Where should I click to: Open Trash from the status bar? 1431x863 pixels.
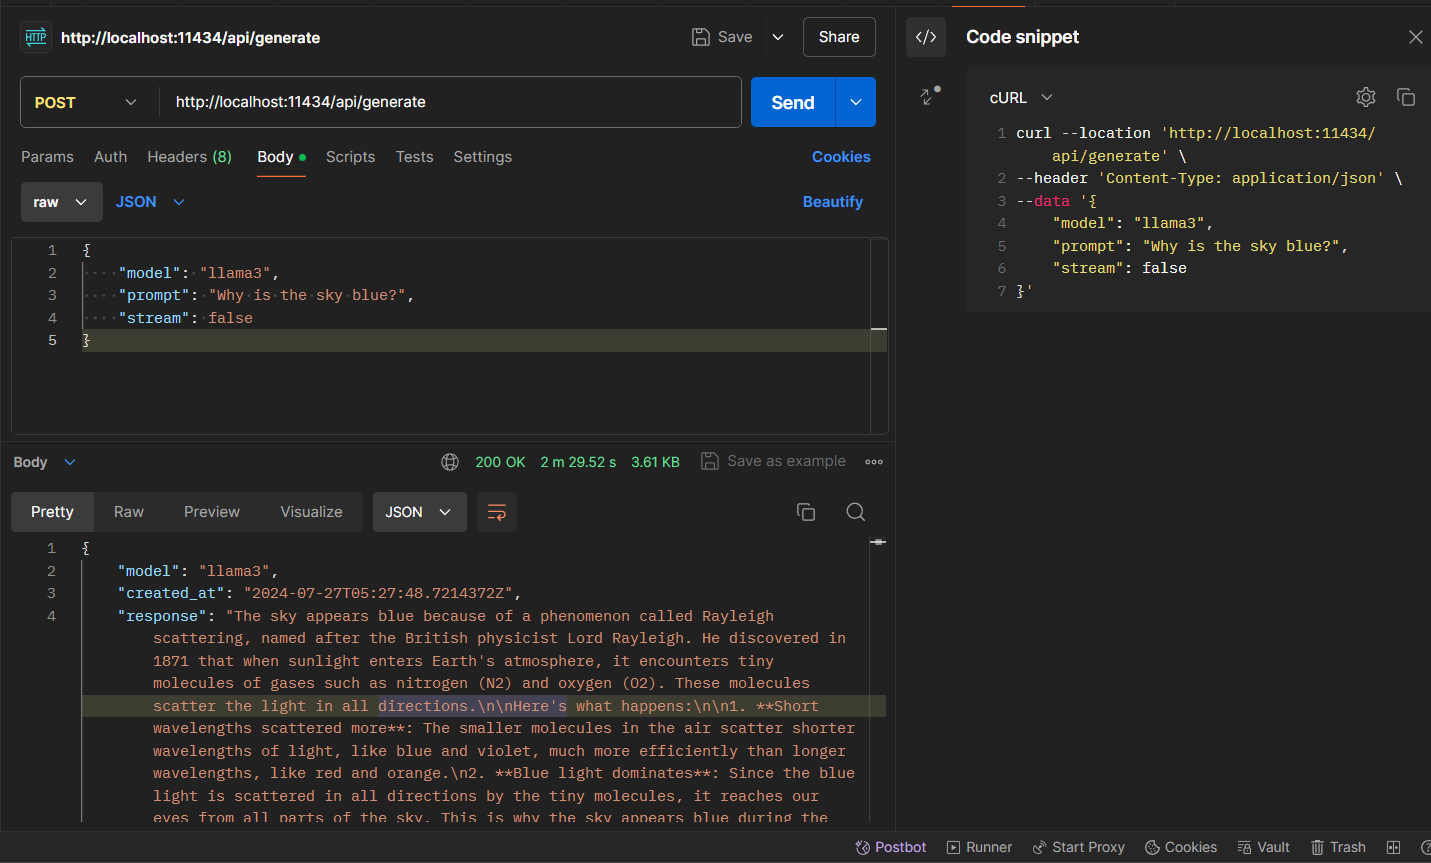[x=1338, y=847]
